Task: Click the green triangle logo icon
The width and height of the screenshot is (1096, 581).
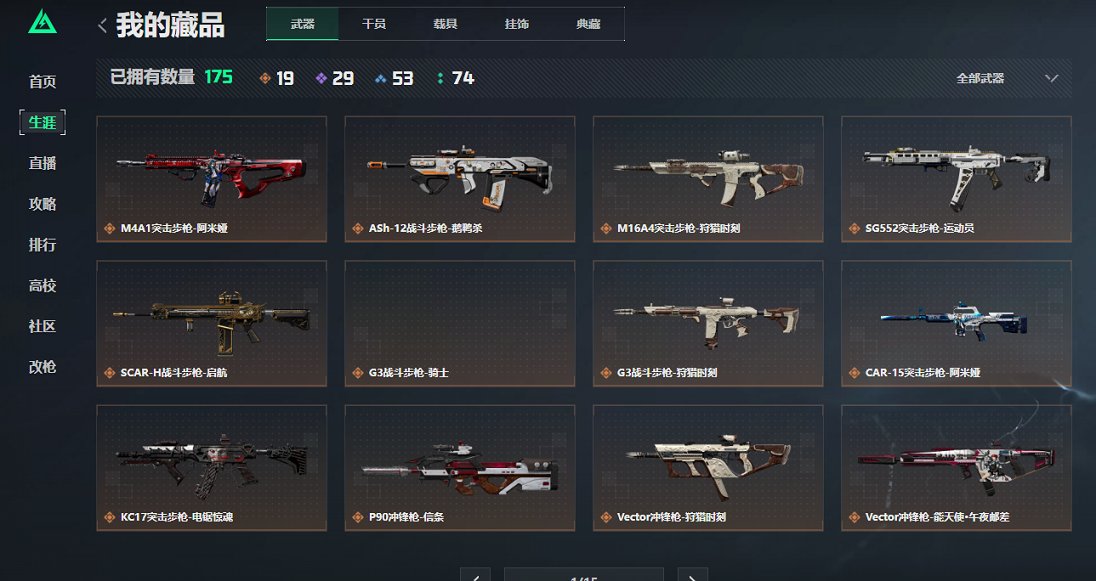Action: point(43,22)
